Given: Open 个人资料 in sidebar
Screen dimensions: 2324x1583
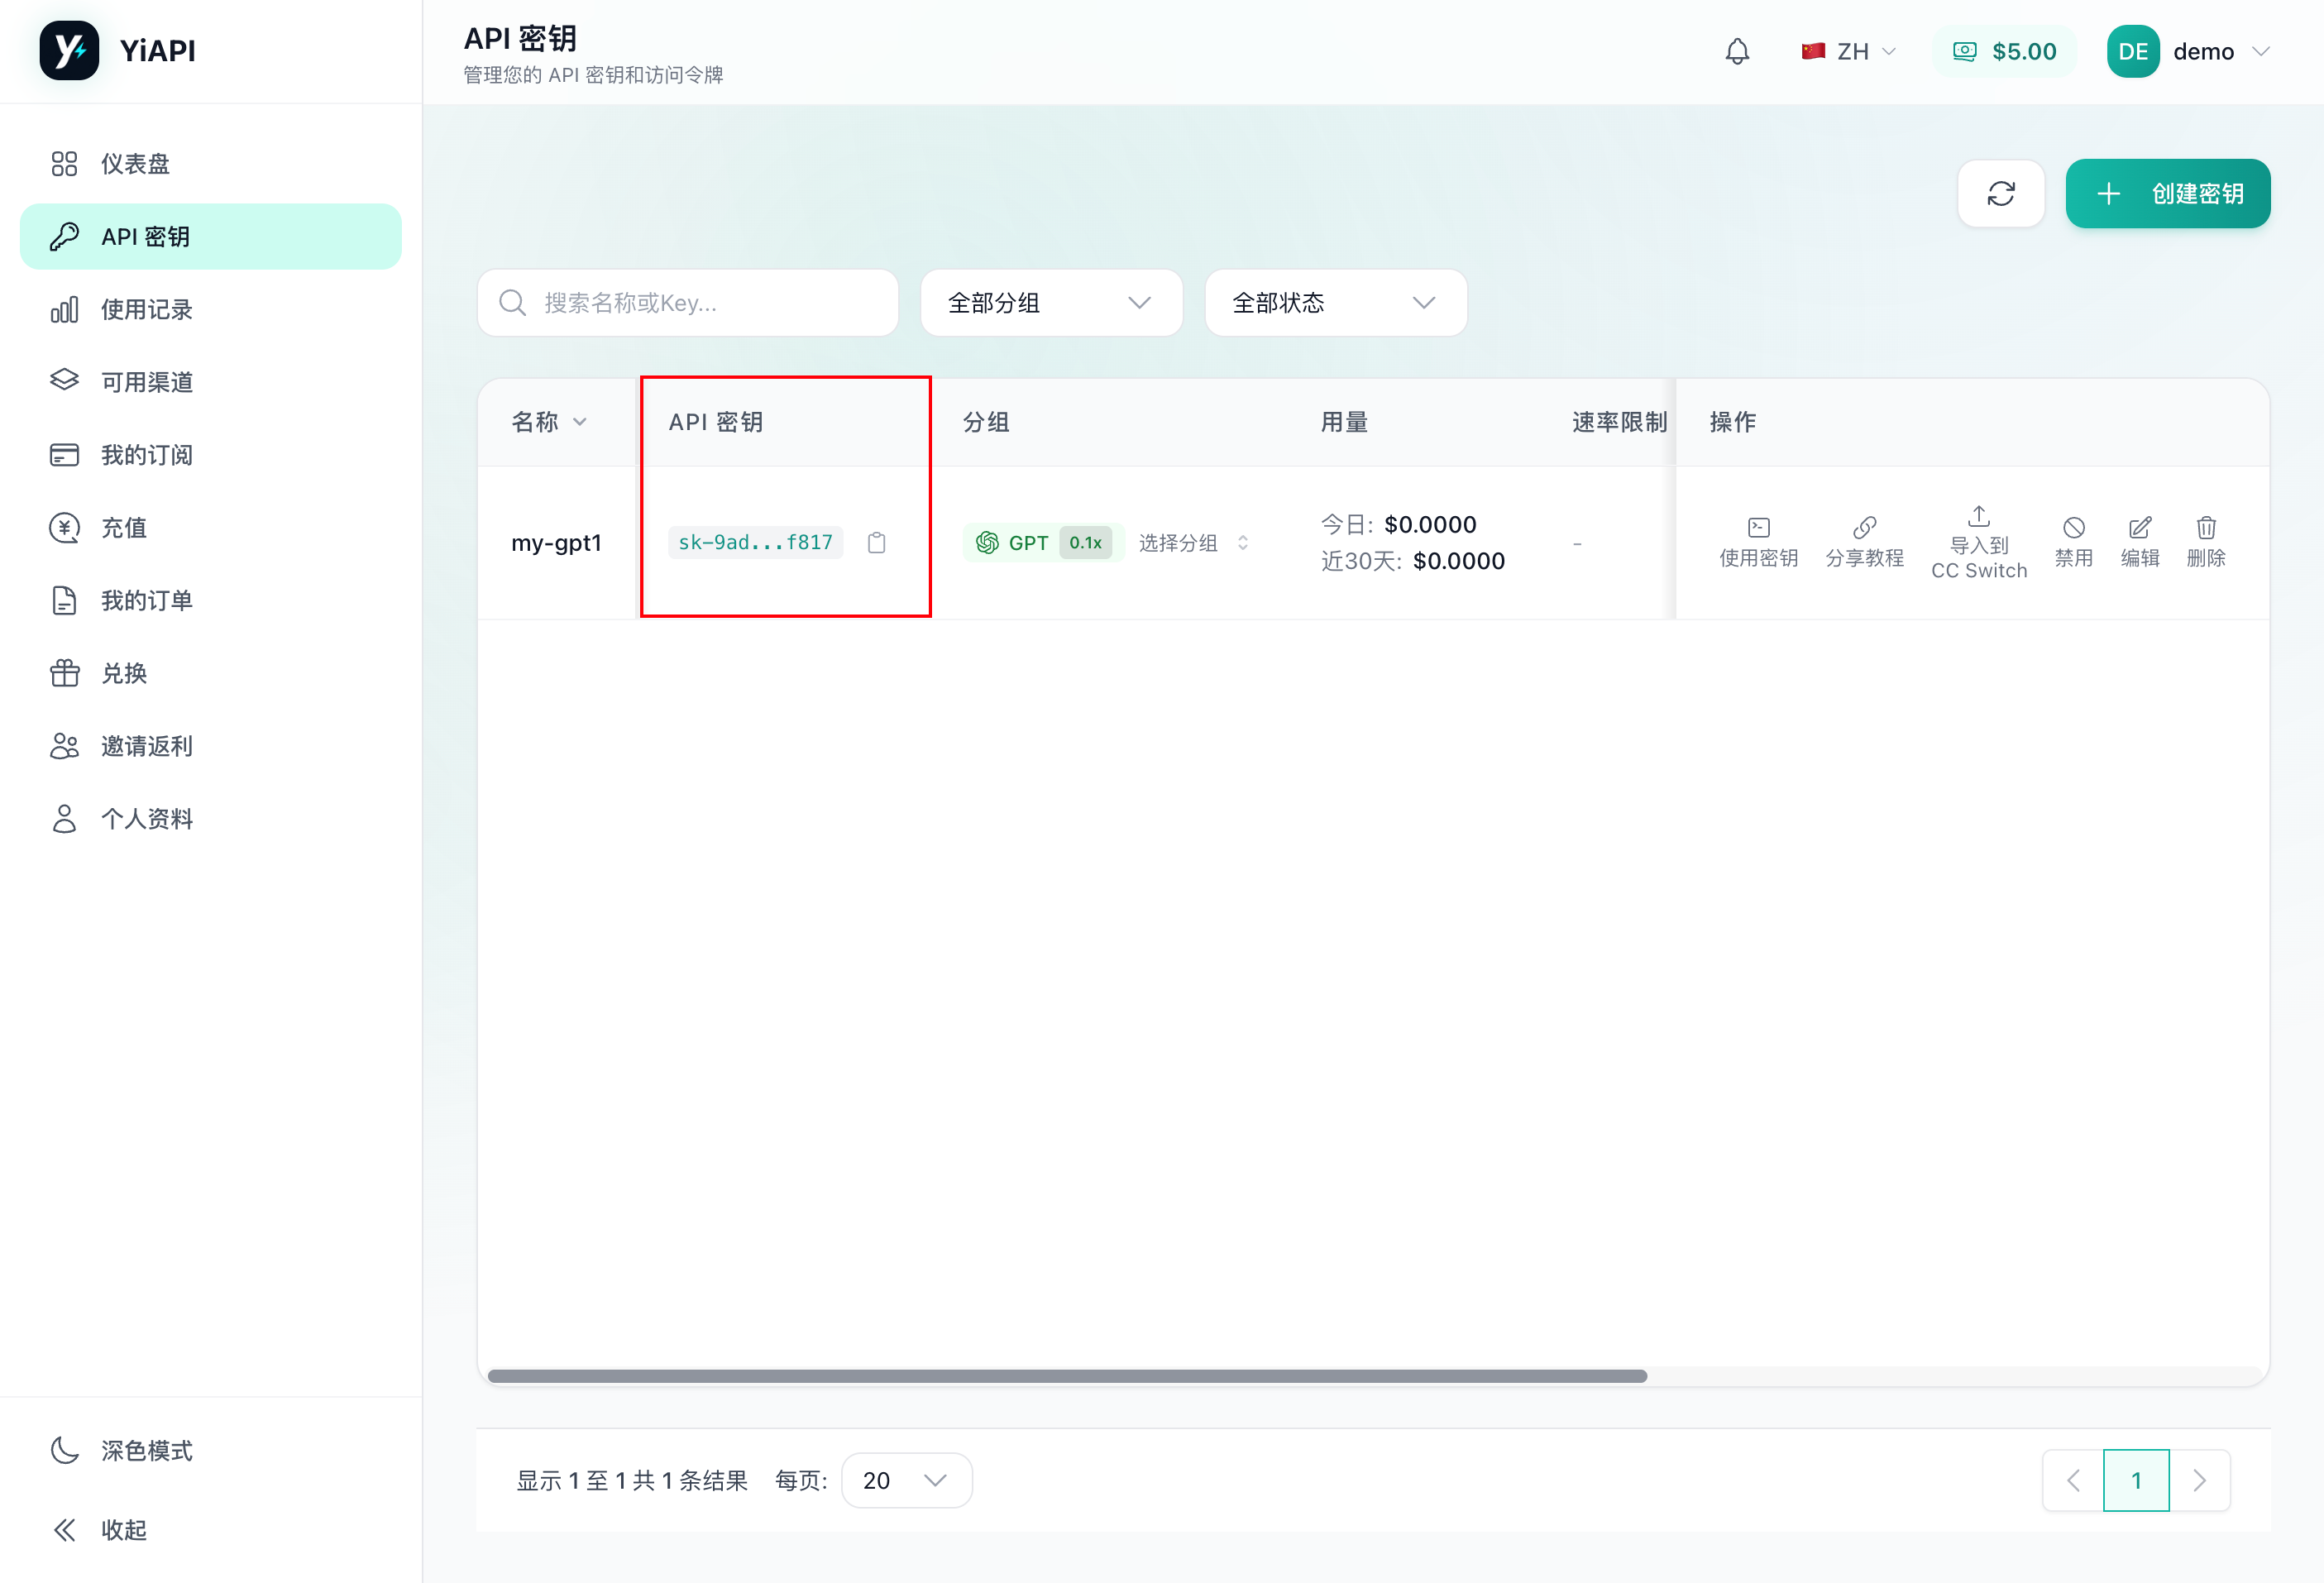Looking at the screenshot, I should [x=210, y=819].
